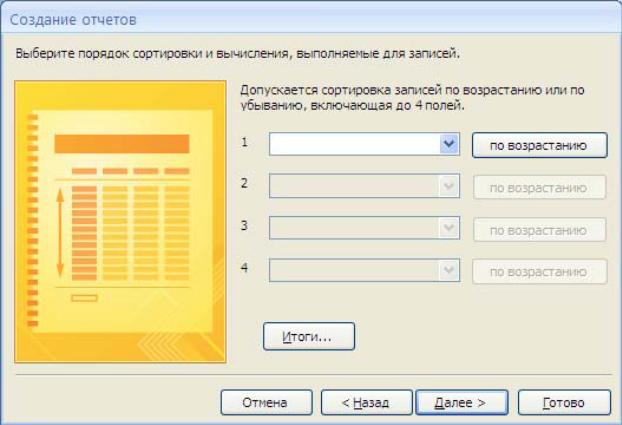Click the disabled sort order button for row 3
Viewport: 622px width, 425px height.
click(x=539, y=230)
